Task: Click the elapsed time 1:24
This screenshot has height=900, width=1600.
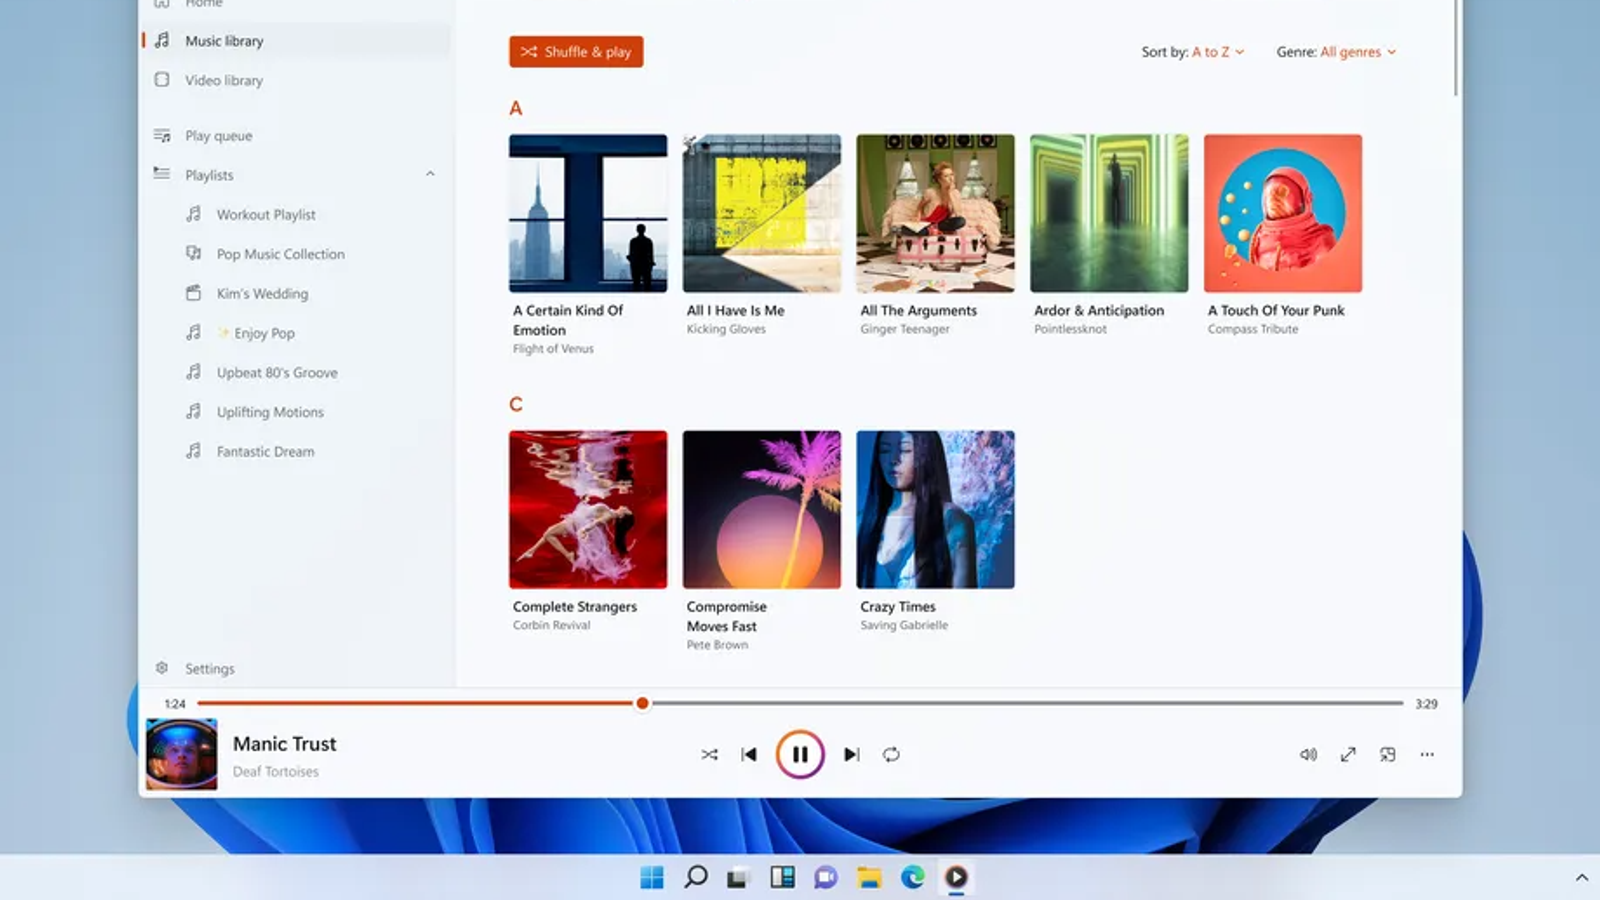Action: (175, 704)
